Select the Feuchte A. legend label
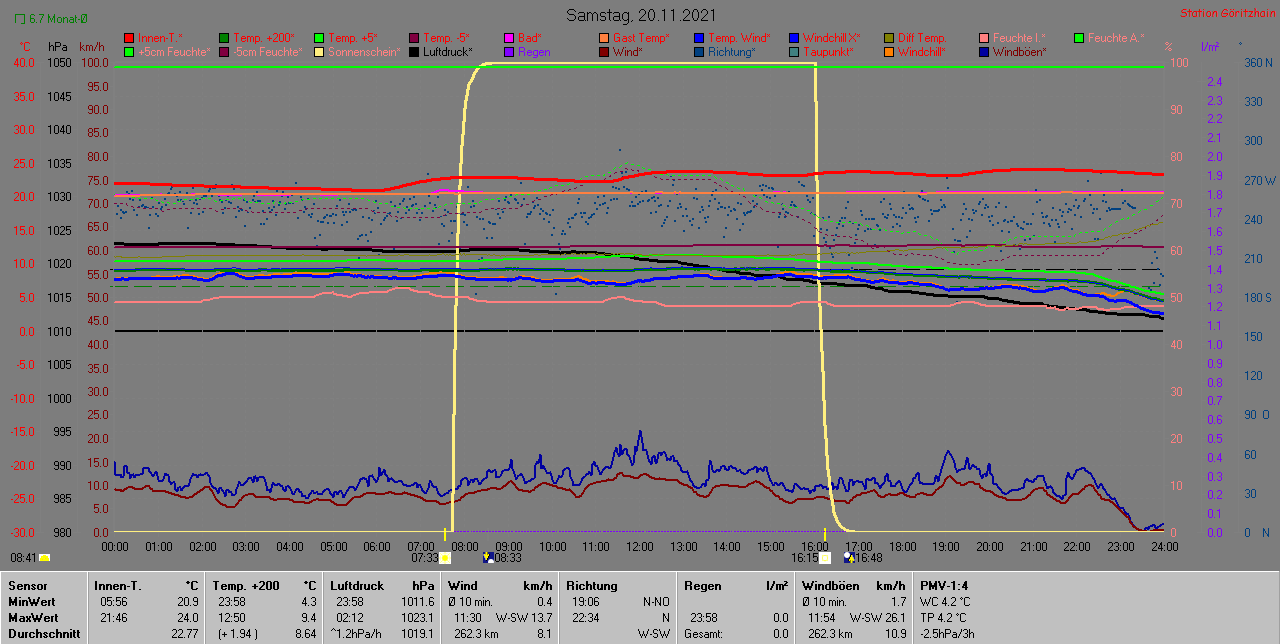The image size is (1280, 644). tap(1116, 38)
